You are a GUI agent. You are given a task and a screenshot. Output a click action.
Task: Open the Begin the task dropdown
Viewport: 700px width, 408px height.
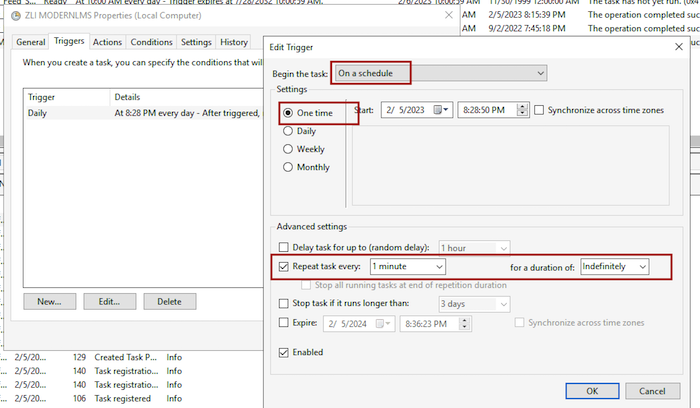[x=441, y=73]
